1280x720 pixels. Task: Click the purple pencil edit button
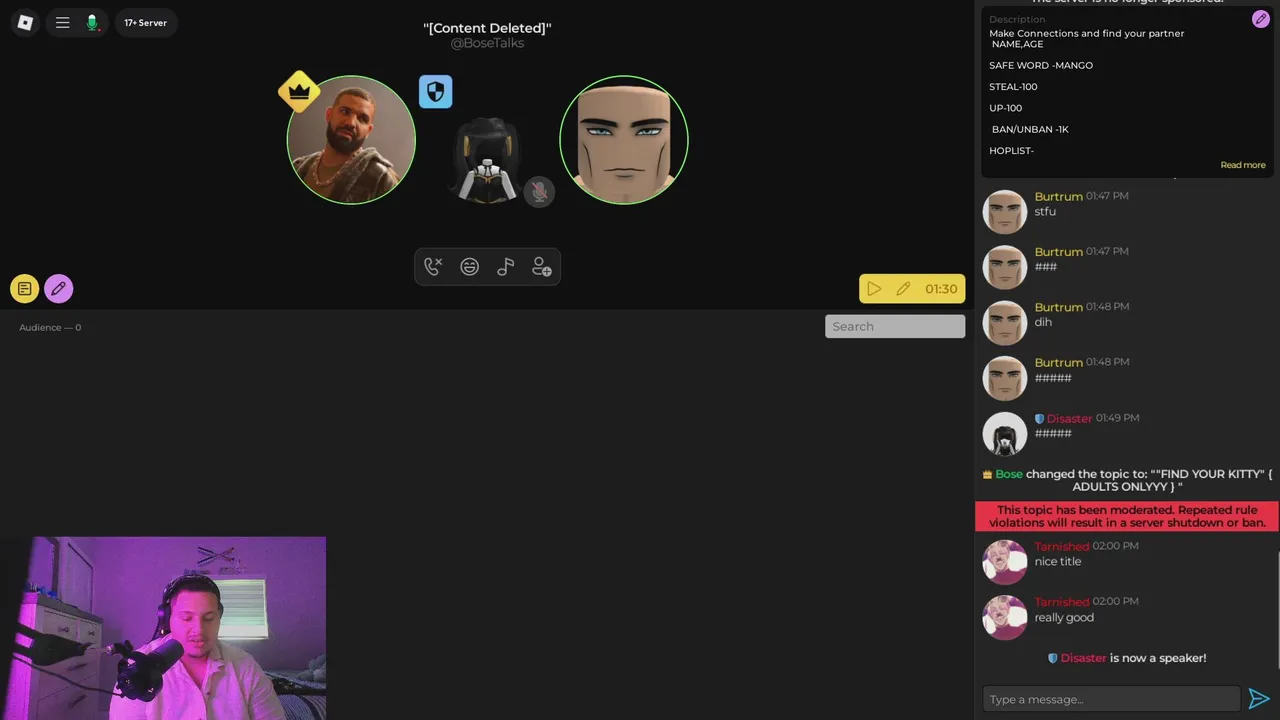(x=58, y=289)
